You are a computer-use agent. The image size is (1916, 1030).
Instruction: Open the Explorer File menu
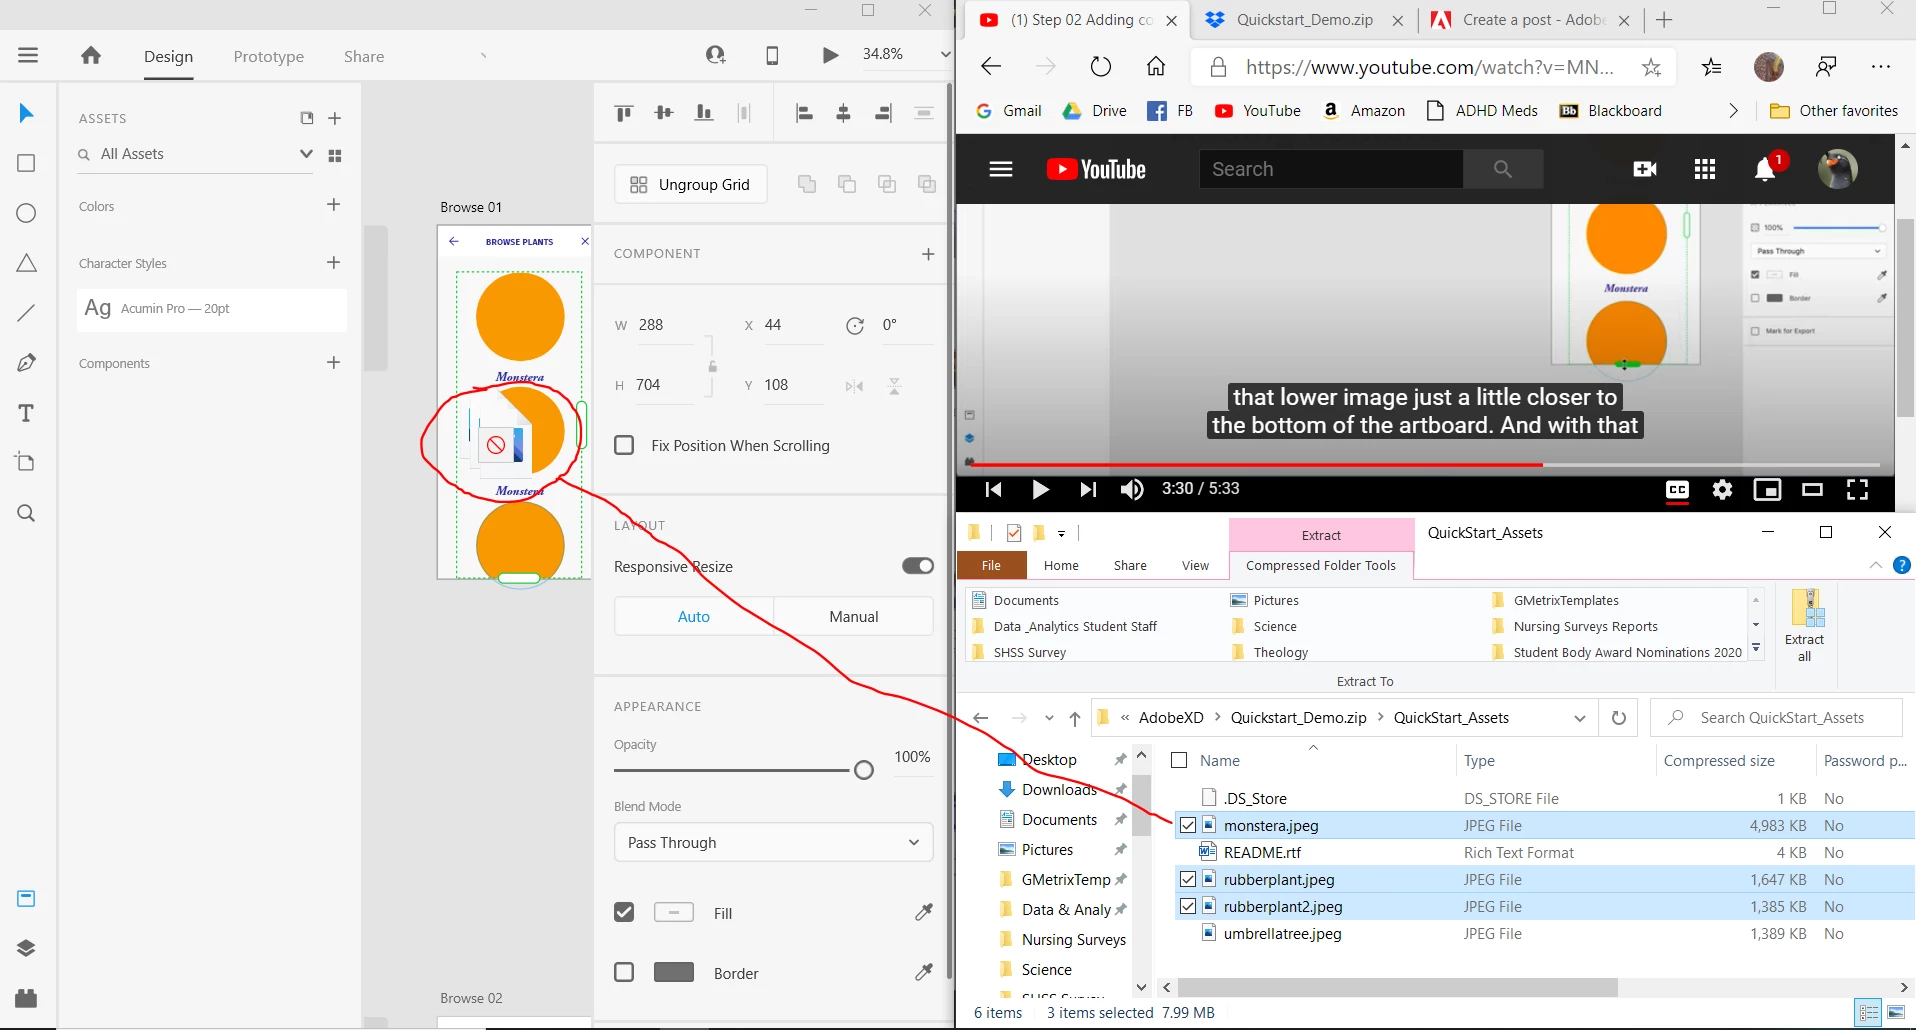tap(991, 565)
